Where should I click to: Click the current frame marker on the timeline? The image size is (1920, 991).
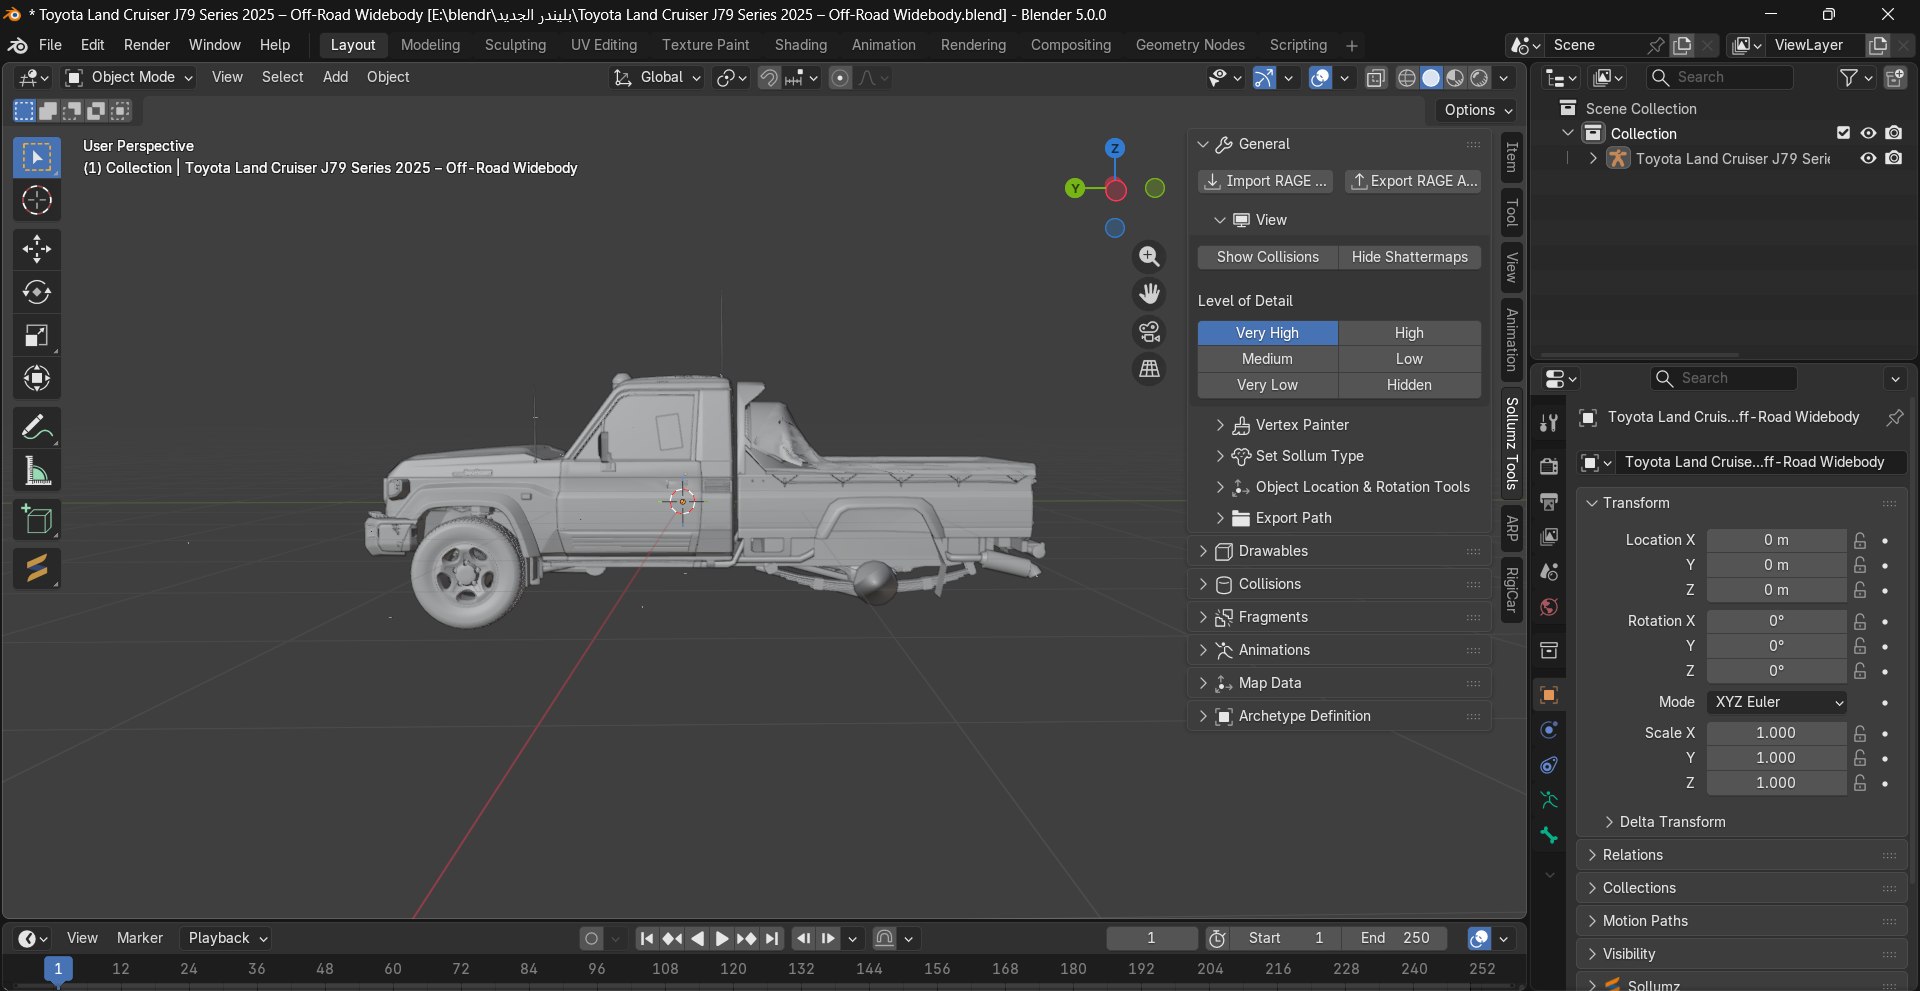click(x=58, y=969)
